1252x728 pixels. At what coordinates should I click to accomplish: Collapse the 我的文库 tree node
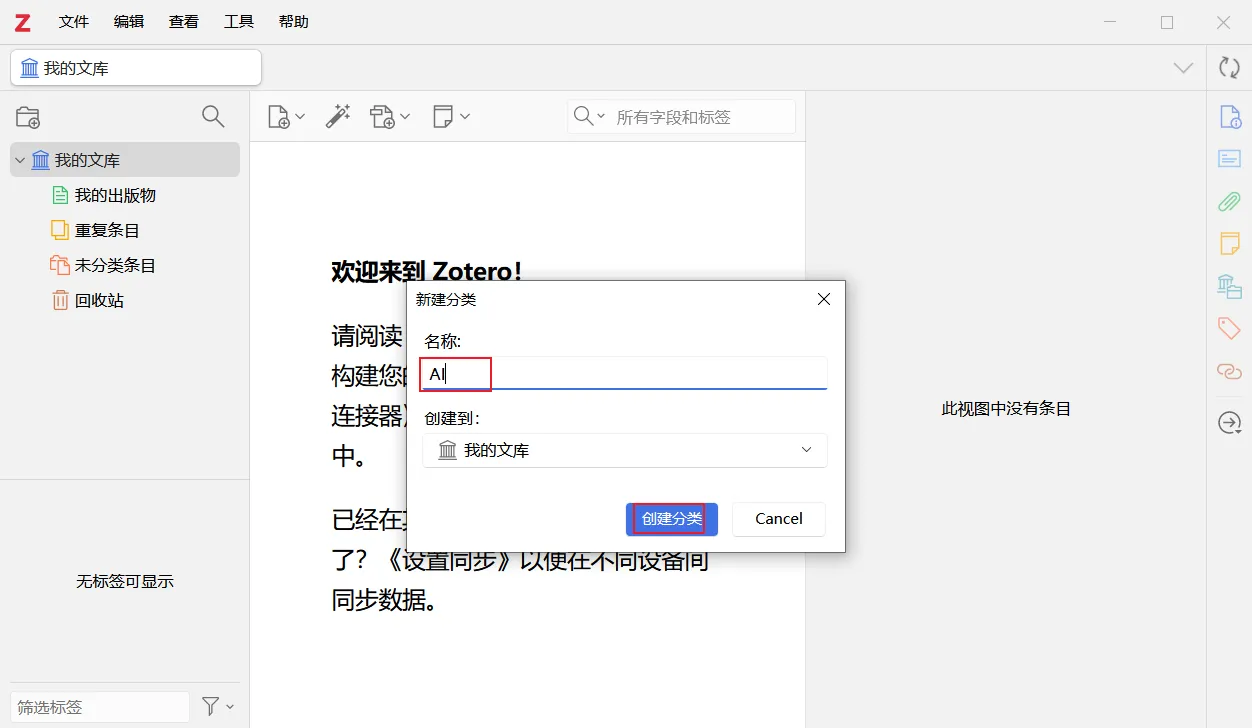20,160
